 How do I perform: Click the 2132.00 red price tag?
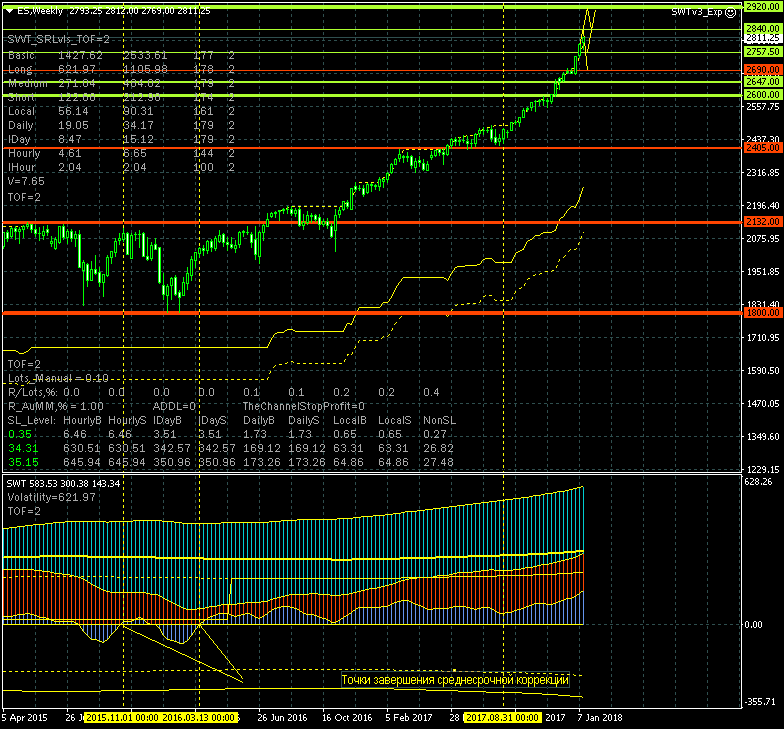763,221
